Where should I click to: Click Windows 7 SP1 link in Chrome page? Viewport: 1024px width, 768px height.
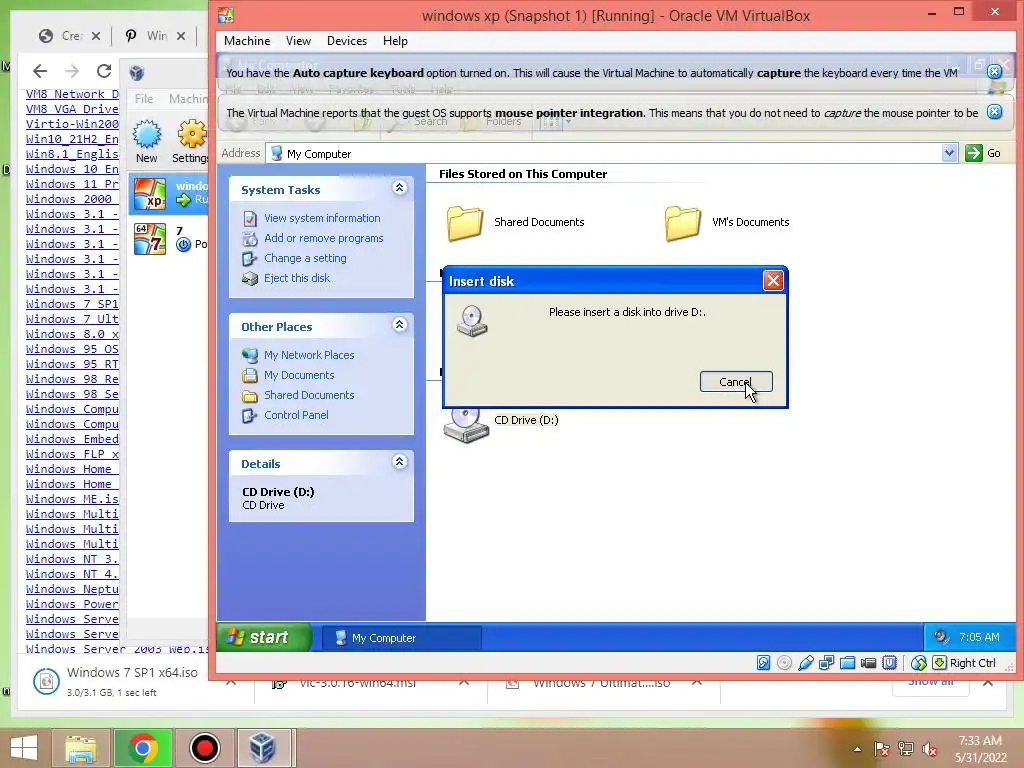(72, 304)
